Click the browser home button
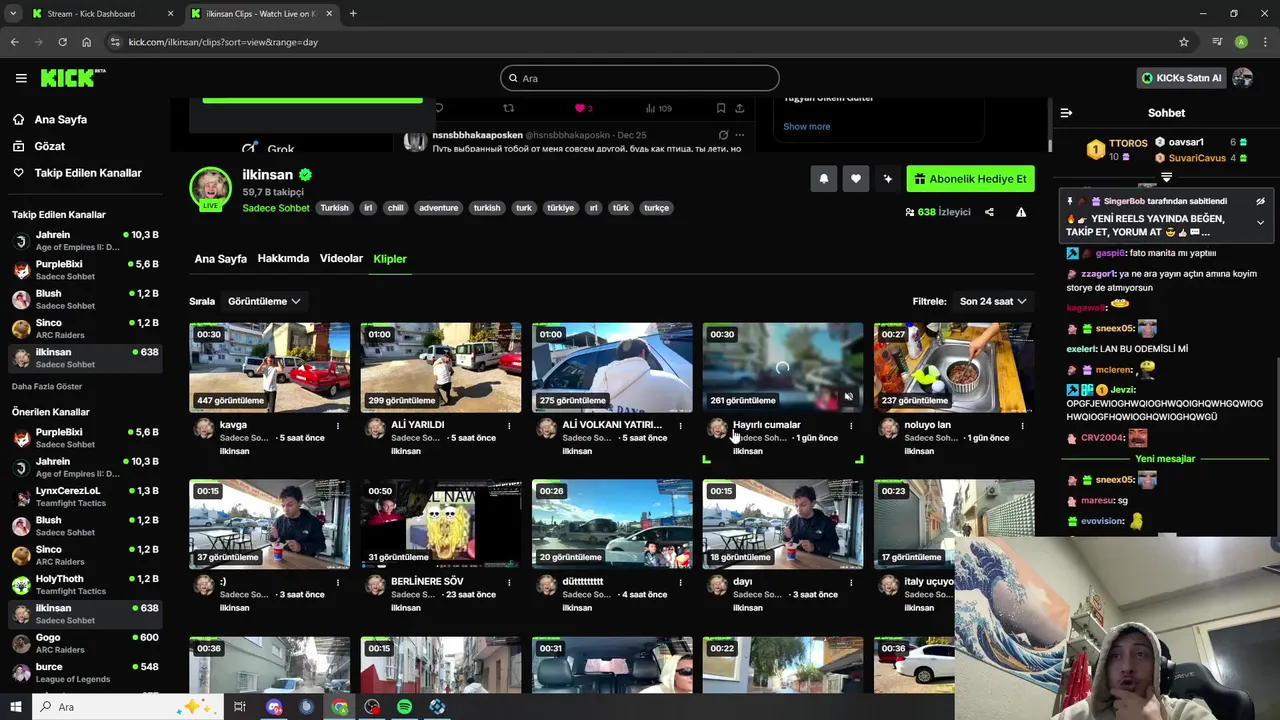The height and width of the screenshot is (720, 1280). click(x=87, y=42)
